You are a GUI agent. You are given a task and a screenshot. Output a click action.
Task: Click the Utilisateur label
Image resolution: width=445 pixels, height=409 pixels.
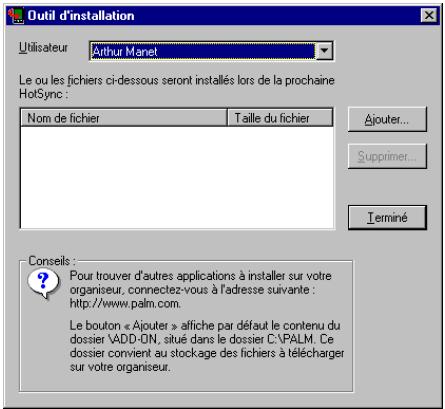(x=43, y=48)
